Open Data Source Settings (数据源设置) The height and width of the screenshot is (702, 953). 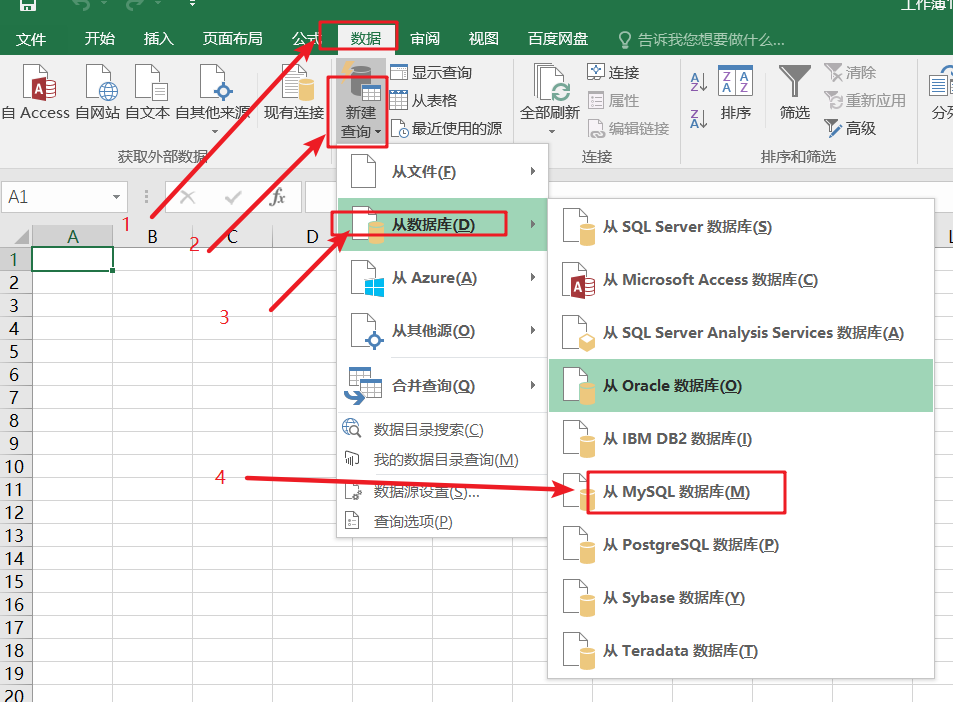click(442, 492)
